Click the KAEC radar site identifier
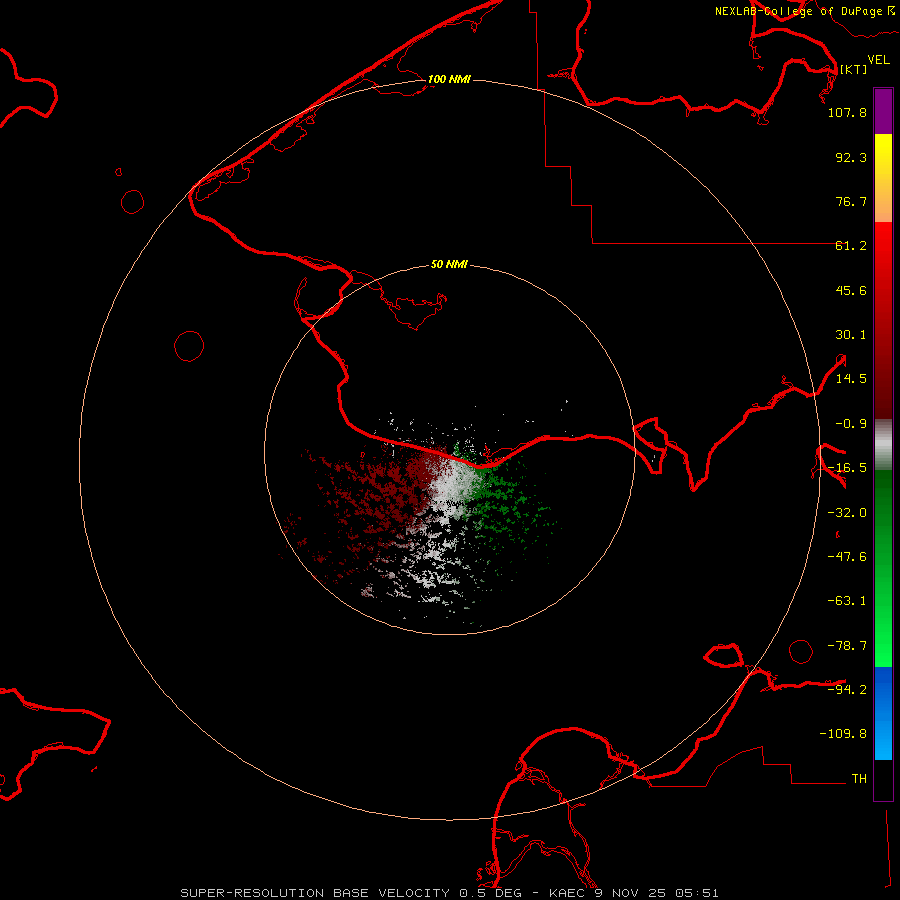 pos(568,893)
